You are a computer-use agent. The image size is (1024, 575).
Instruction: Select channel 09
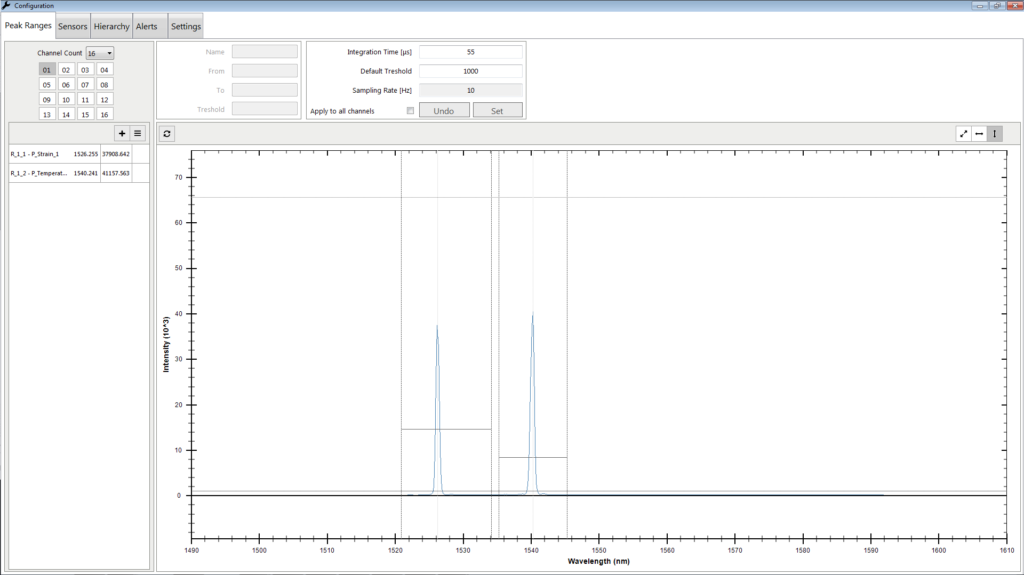coord(46,99)
